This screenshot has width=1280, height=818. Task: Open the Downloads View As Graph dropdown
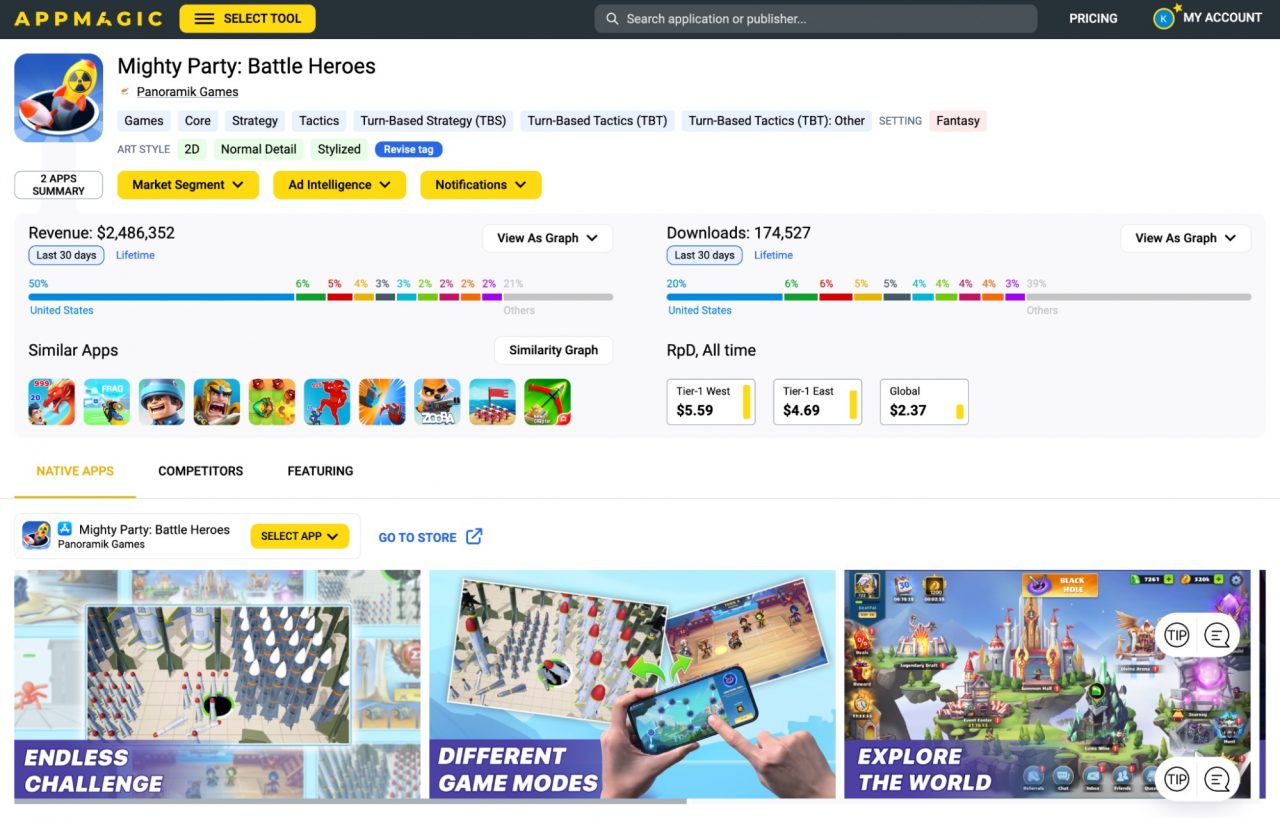tap(1185, 238)
